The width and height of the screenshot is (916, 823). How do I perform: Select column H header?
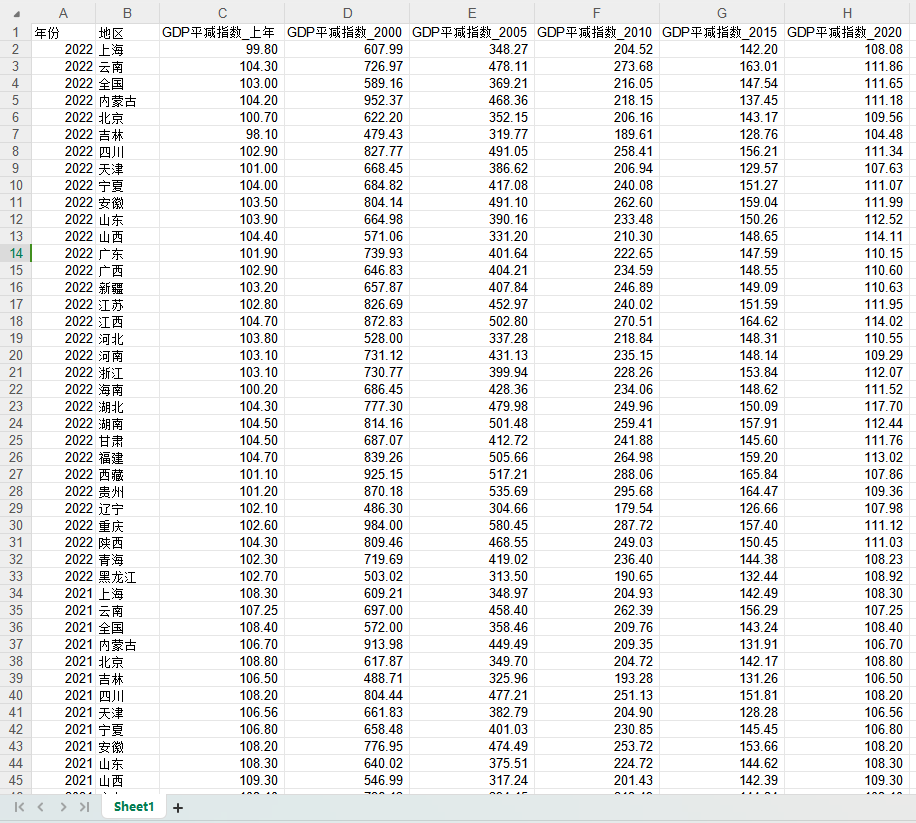click(847, 13)
